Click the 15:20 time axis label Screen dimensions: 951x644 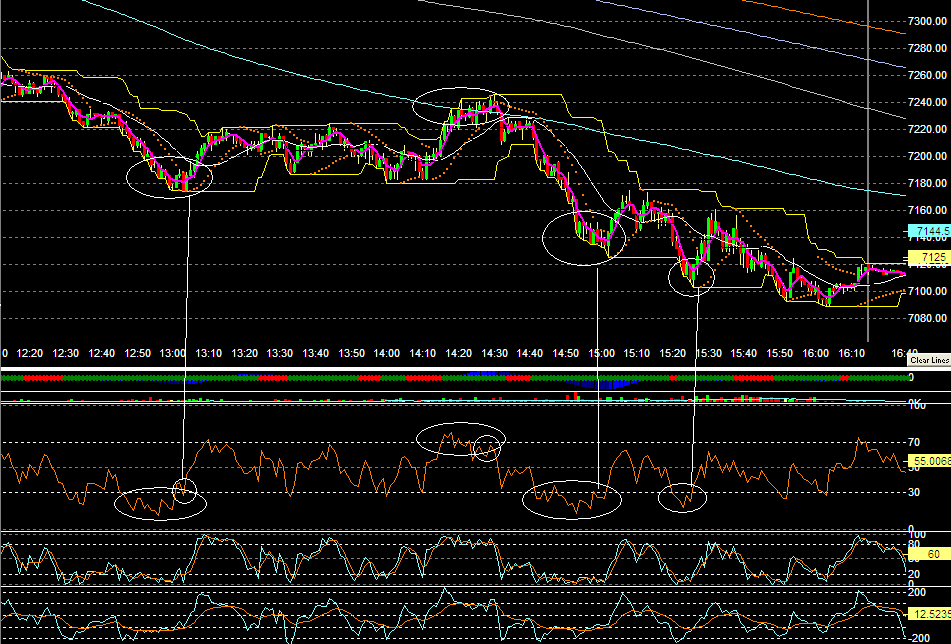pos(673,353)
